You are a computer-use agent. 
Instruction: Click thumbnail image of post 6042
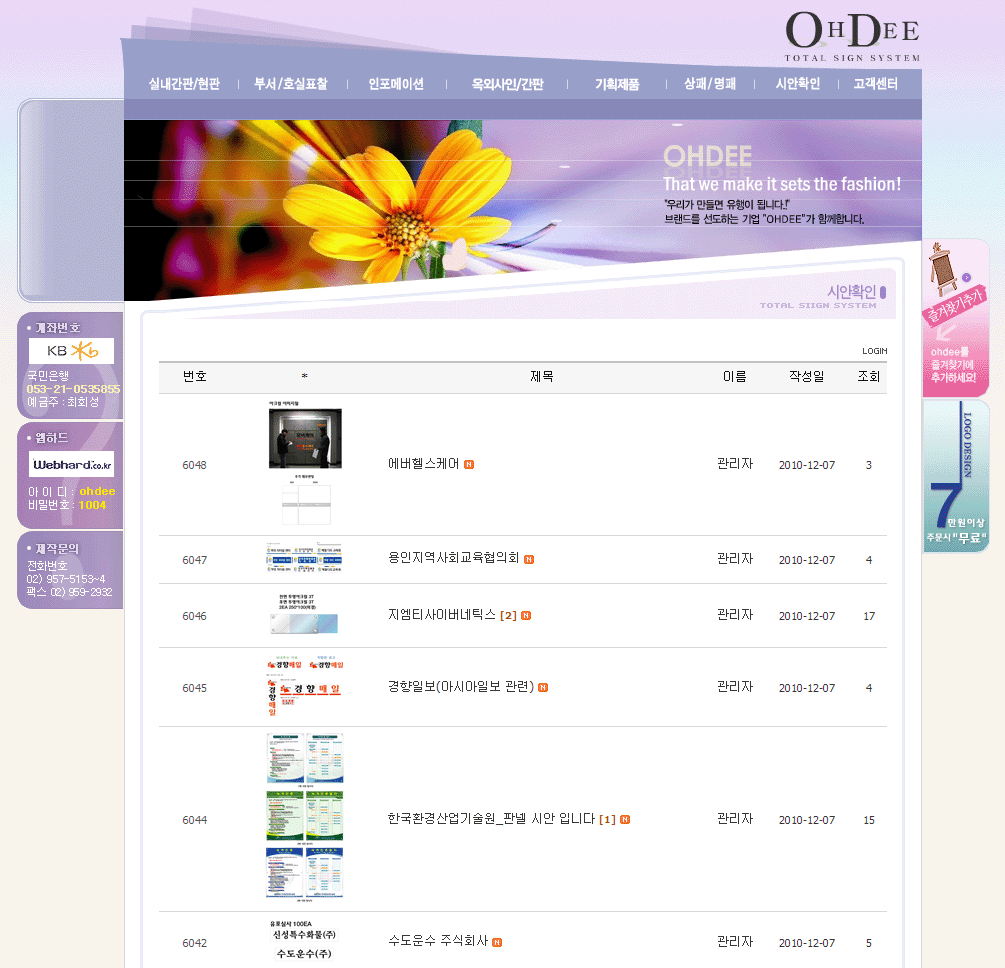pyautogui.click(x=304, y=941)
